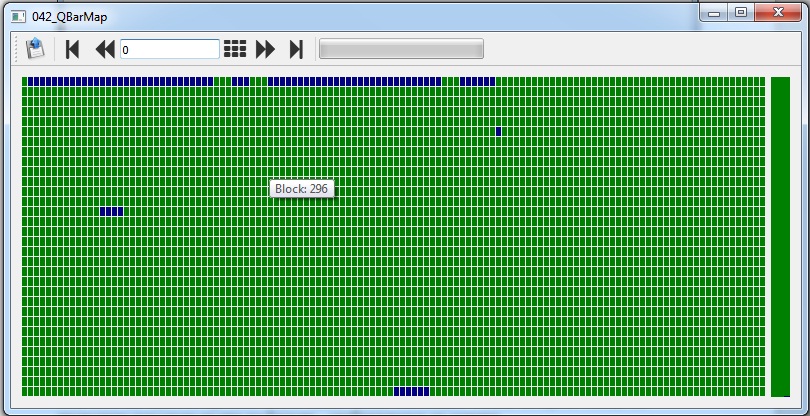Click the isolated single blue block

(499, 131)
